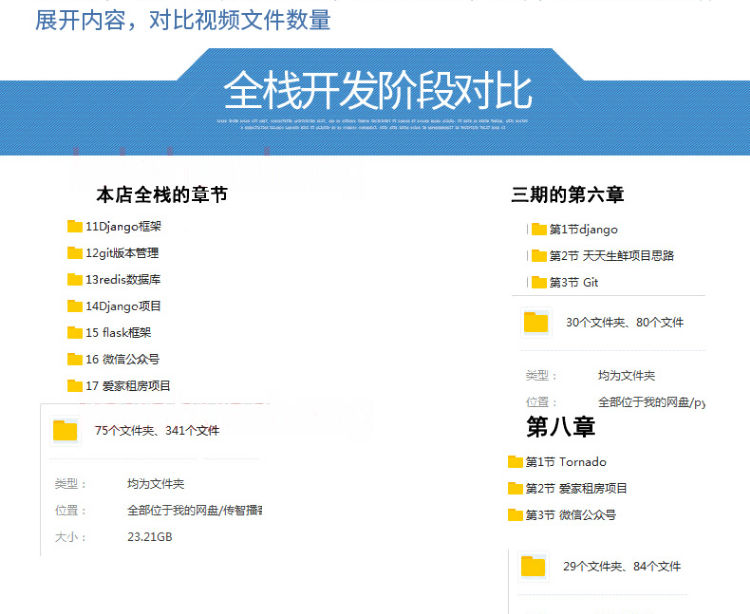This screenshot has width=750, height=614.
Task: Click 均为文件夹 under 三期的第六章
Action: pyautogui.click(x=626, y=376)
